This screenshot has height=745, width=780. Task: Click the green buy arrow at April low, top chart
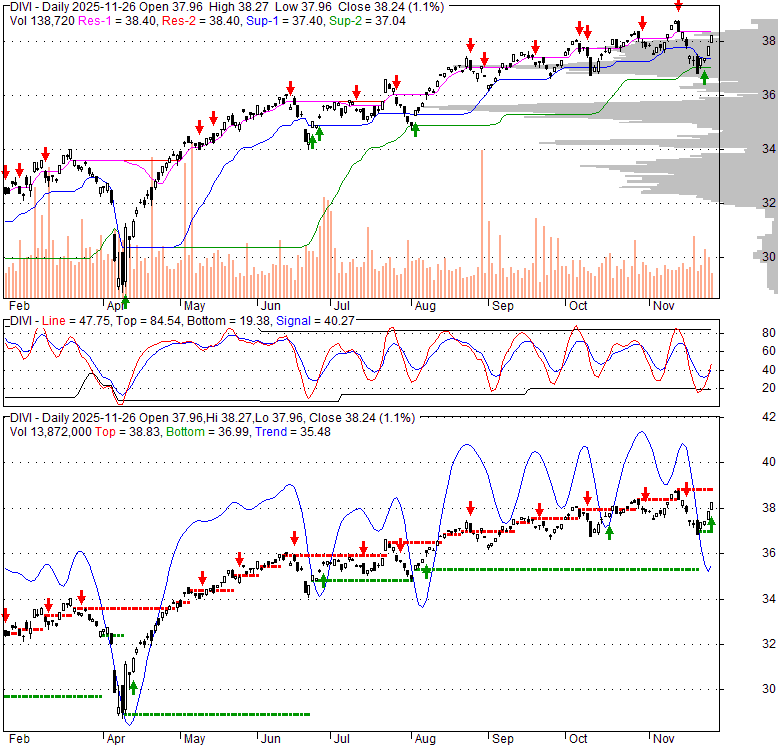[x=125, y=301]
